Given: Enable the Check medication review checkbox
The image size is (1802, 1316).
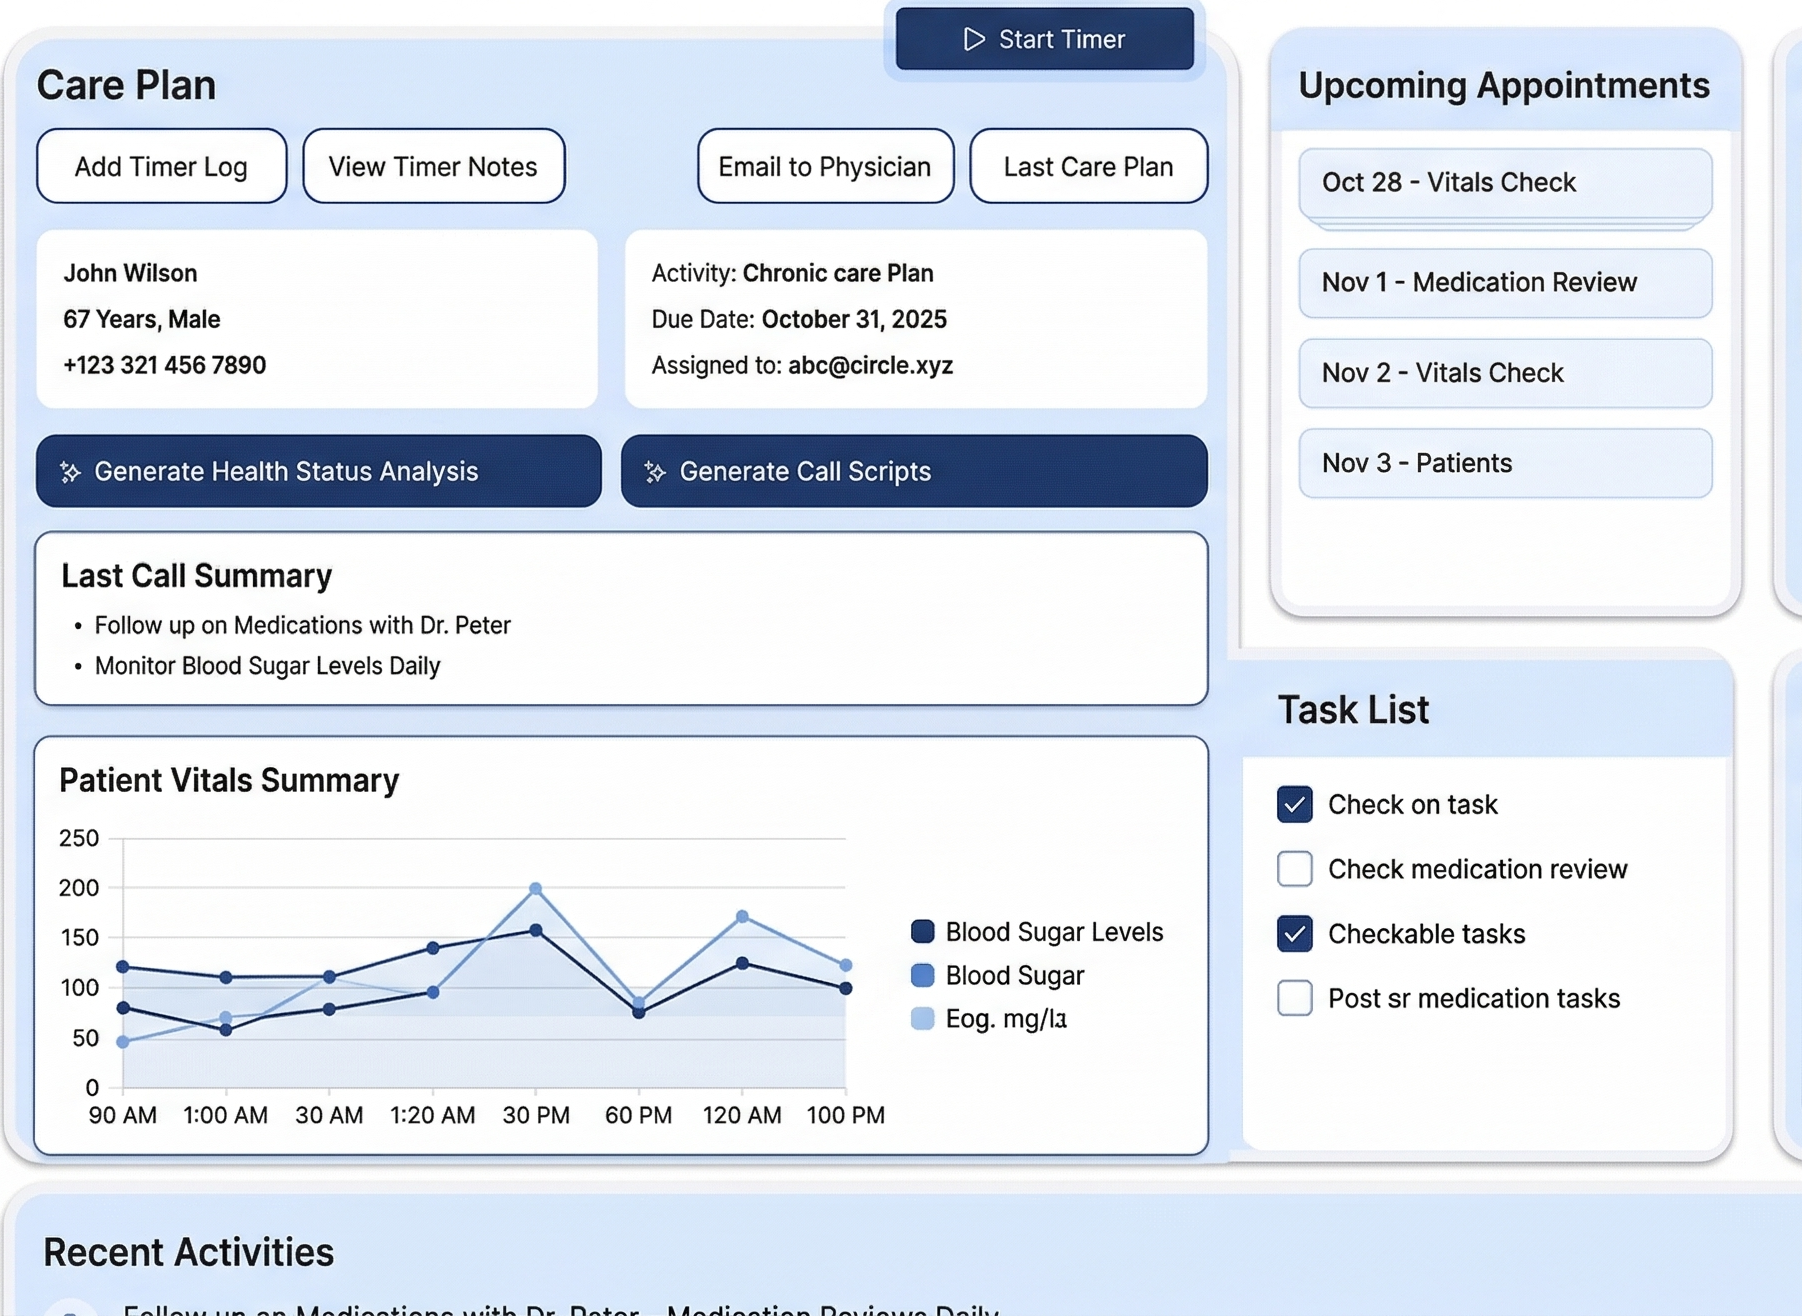Looking at the screenshot, I should (1294, 869).
